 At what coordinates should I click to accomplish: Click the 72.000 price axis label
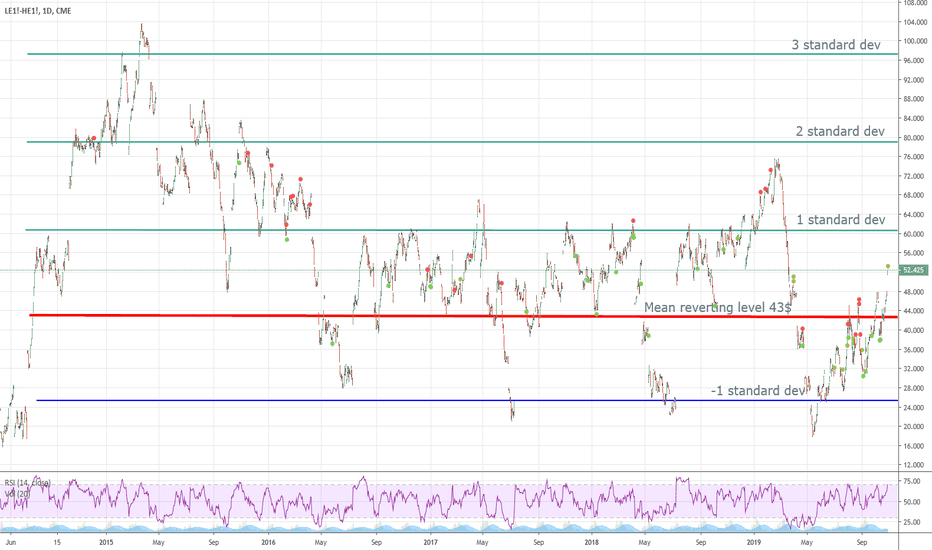(915, 176)
